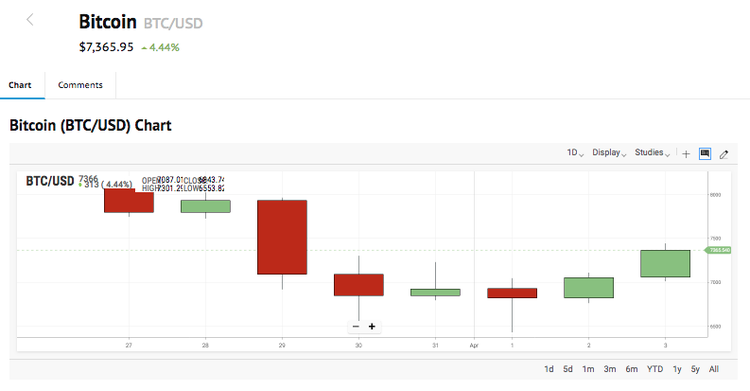Go back using the left chevron arrow

point(30,20)
